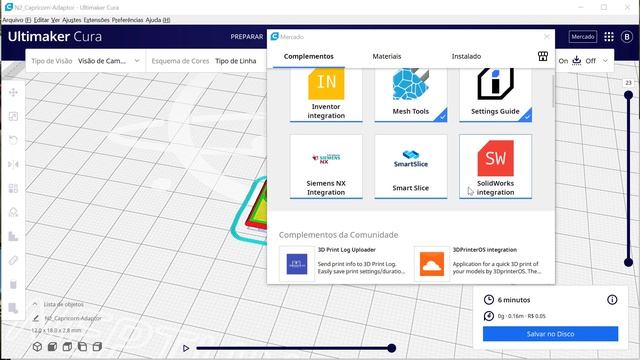Select the Mirror tool in left toolbar

pyautogui.click(x=13, y=164)
